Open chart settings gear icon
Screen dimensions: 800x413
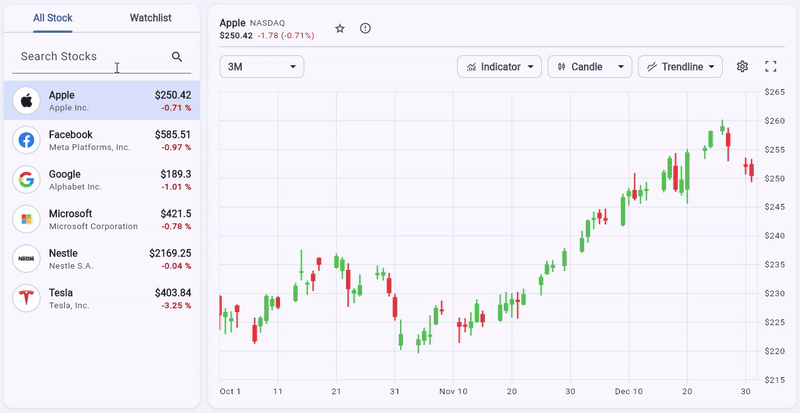742,66
